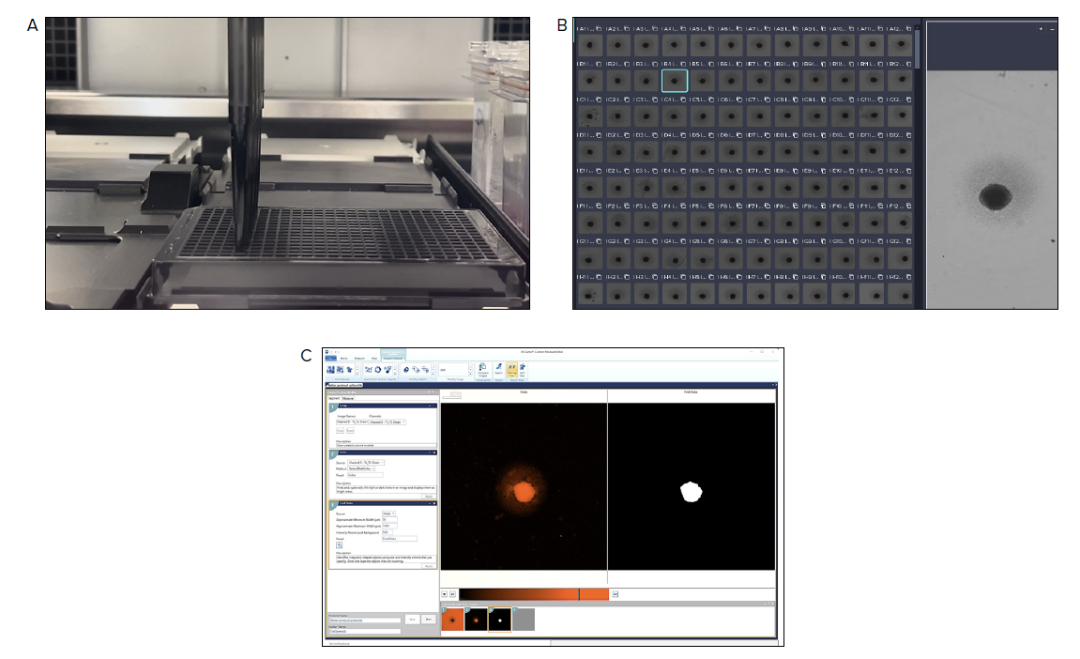
Task: Click the last ribbon icon right of the highlighted button
Action: [x=522, y=370]
